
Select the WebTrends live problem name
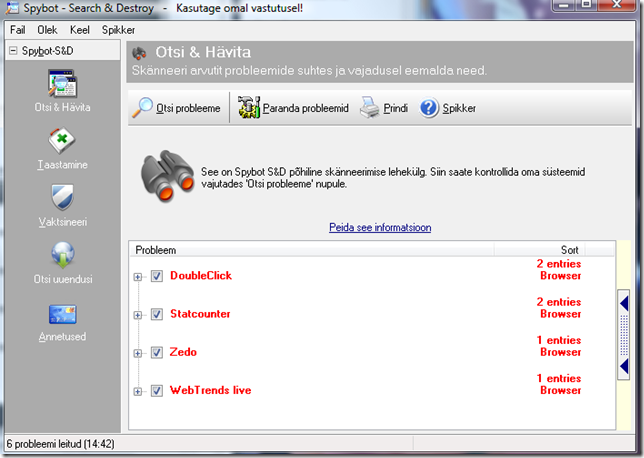click(x=210, y=390)
